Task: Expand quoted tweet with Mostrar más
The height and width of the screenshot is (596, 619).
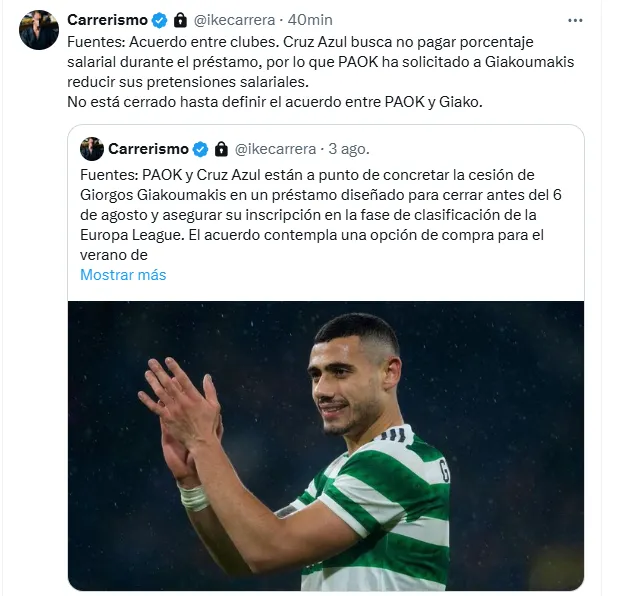Action: point(123,275)
